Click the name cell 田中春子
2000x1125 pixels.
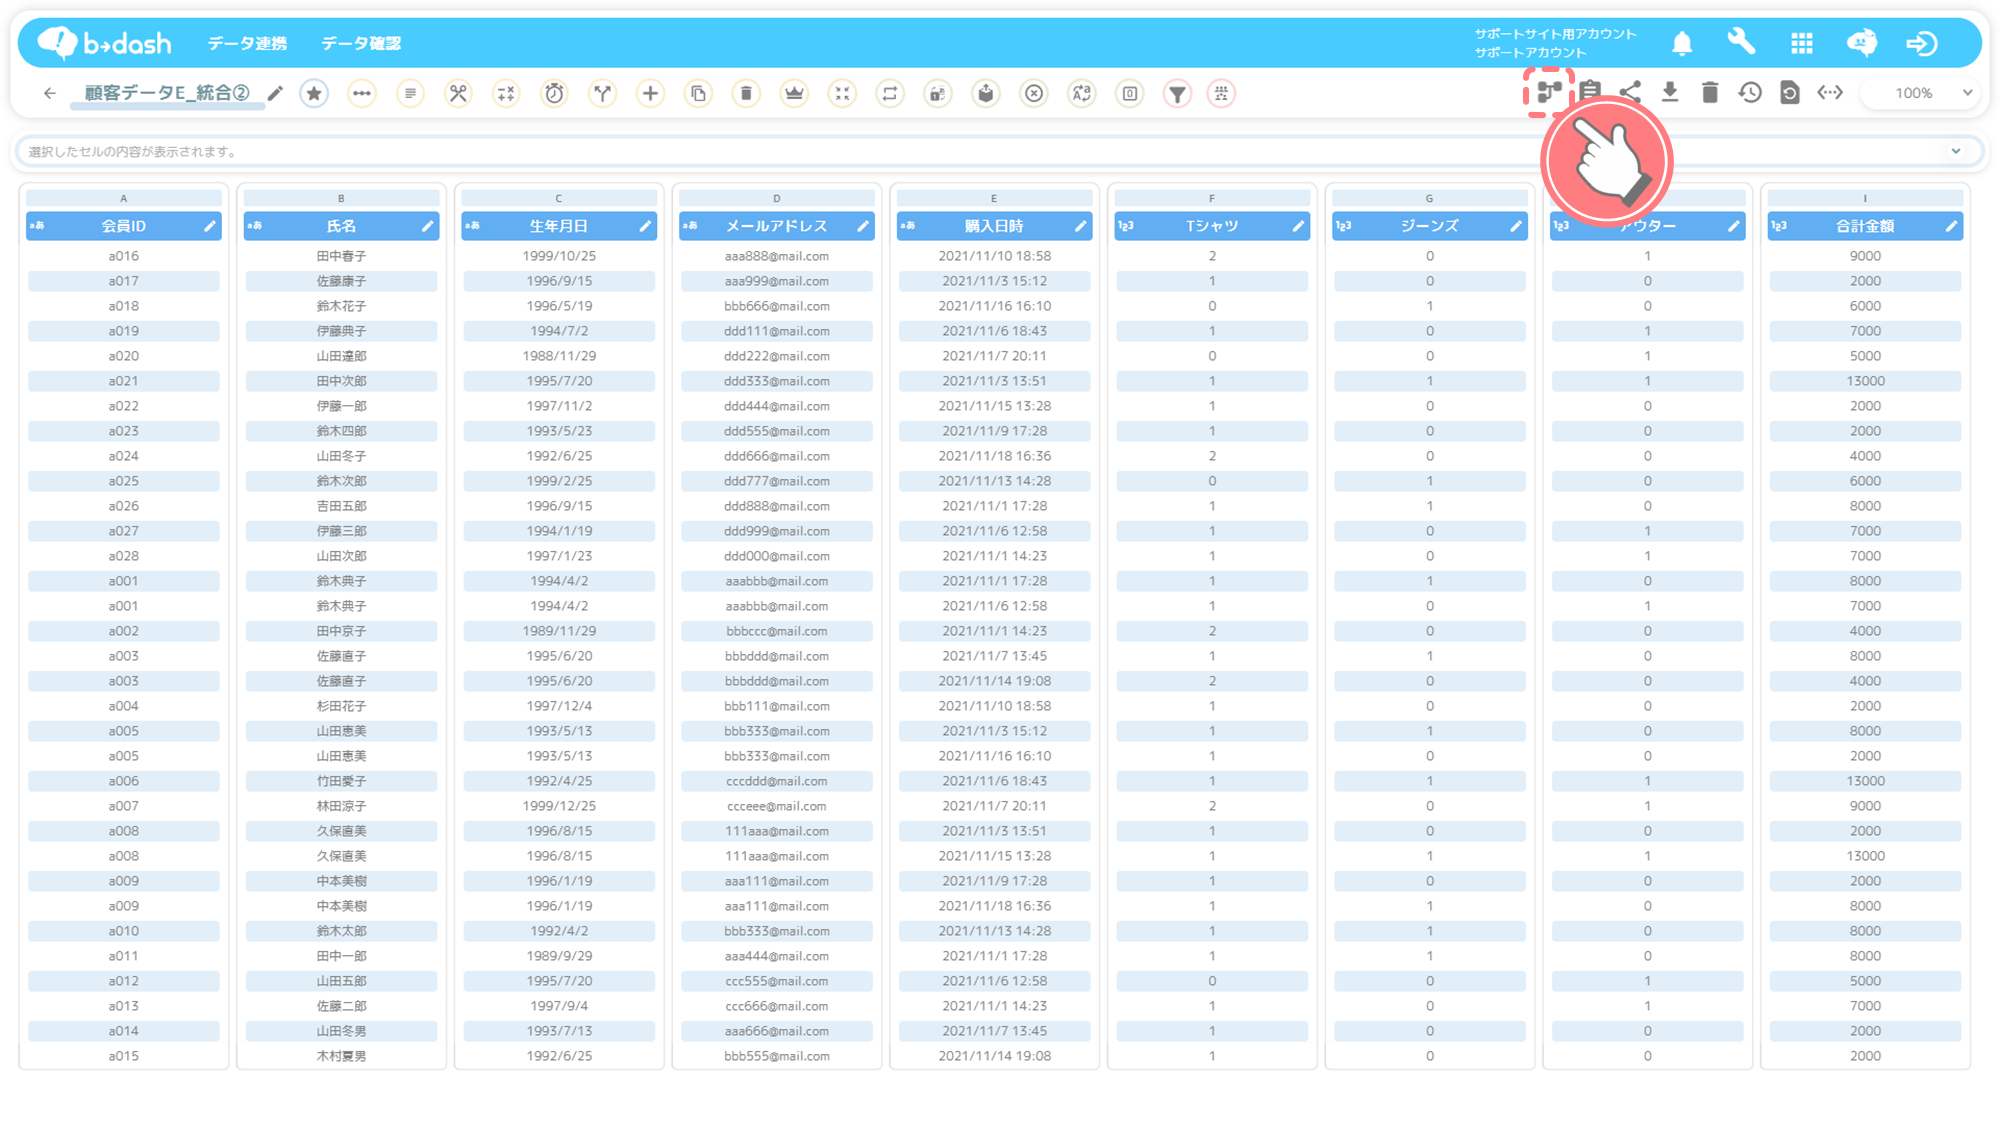341,256
